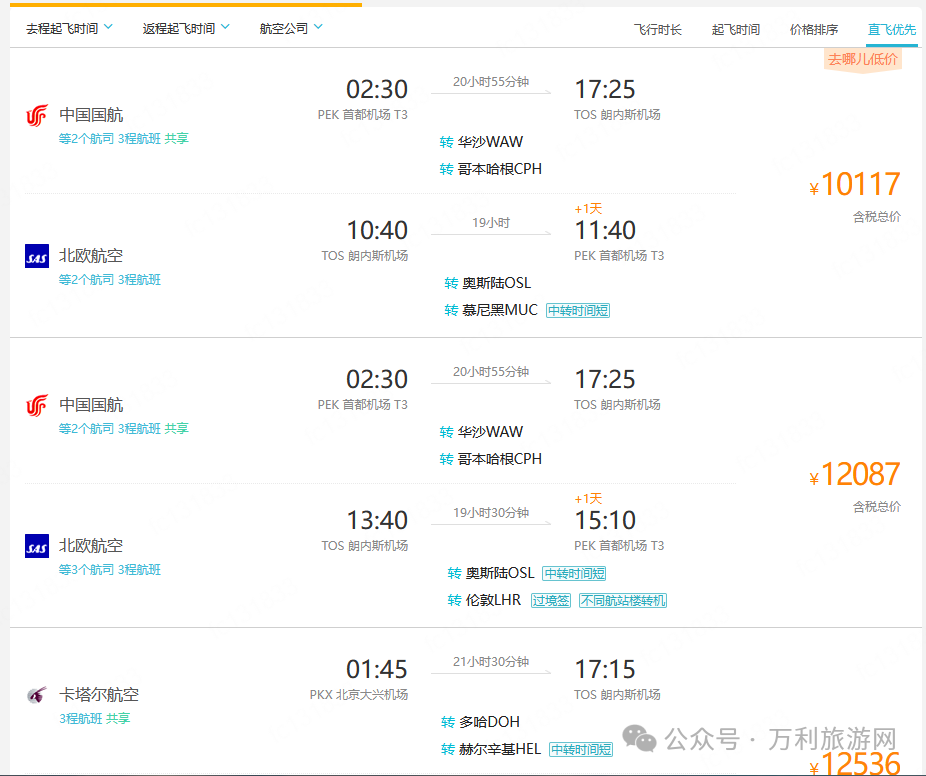926x776 pixels.
Task: Click 含税总价 label under ¥12087
Action: 877,507
